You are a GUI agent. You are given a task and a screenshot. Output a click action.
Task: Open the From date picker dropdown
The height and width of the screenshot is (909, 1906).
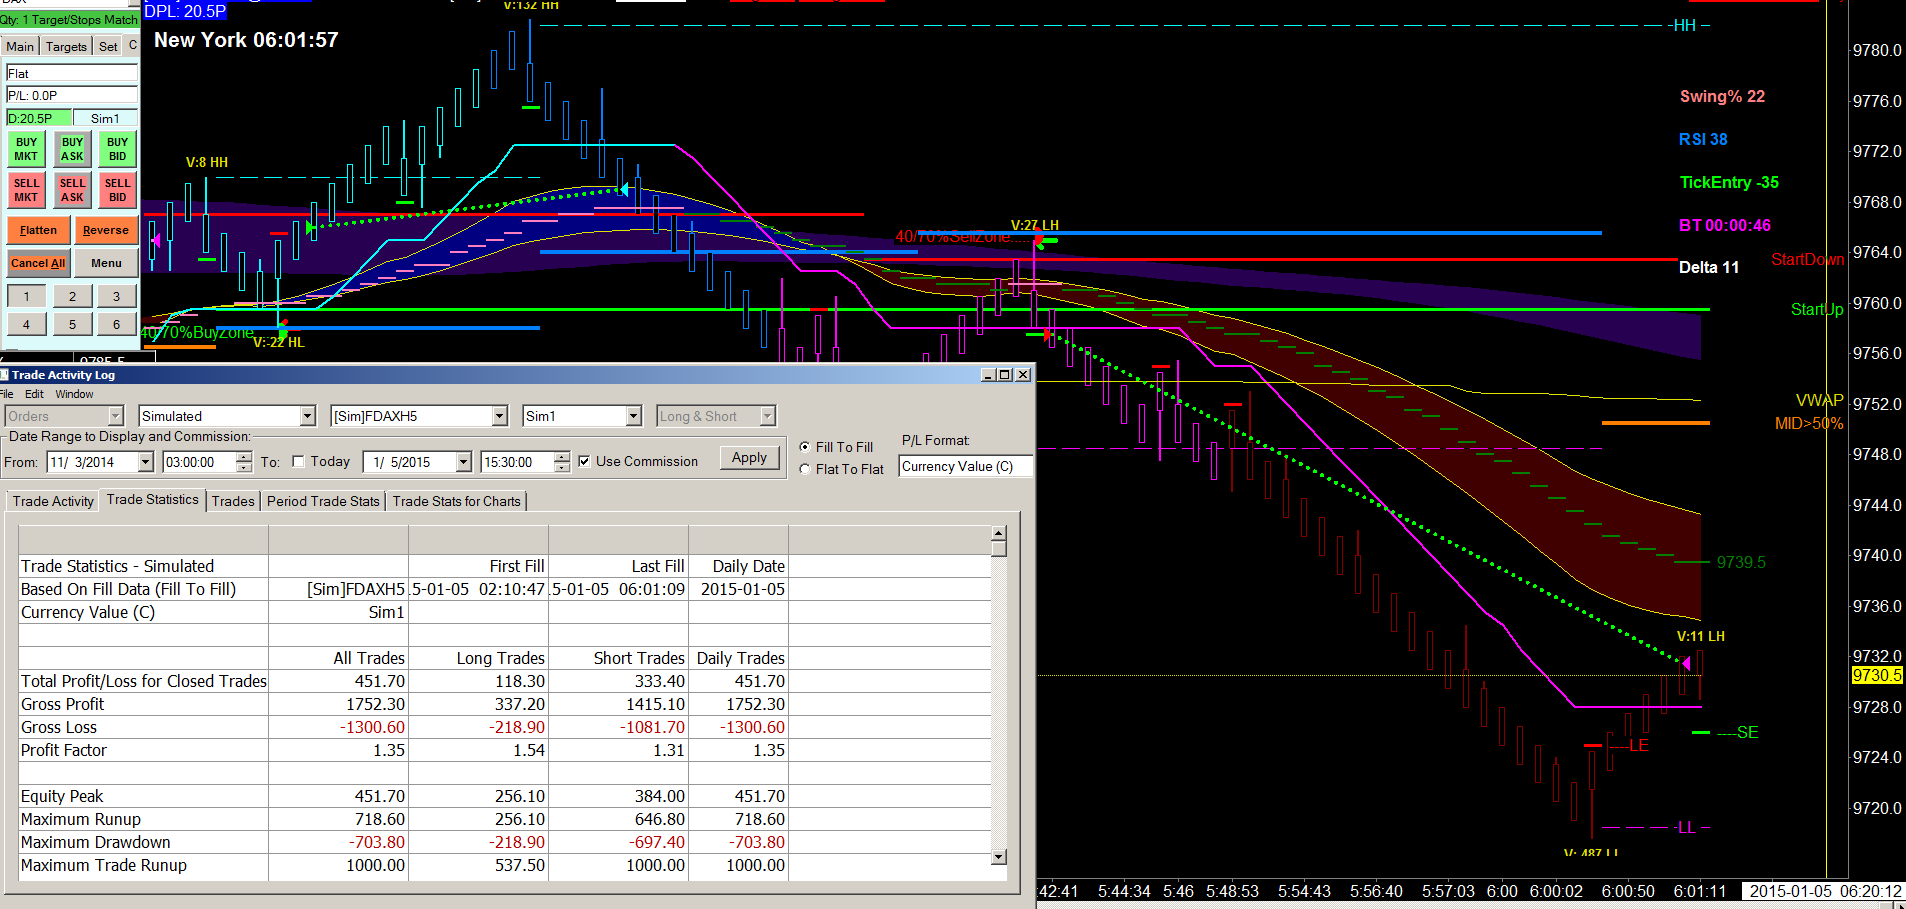coord(146,462)
